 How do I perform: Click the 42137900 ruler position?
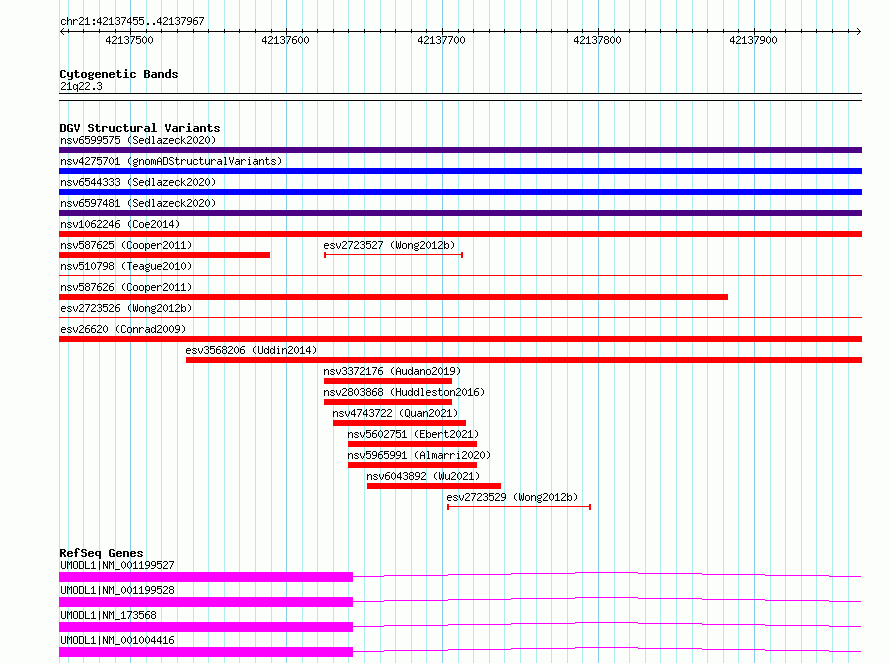tap(754, 40)
